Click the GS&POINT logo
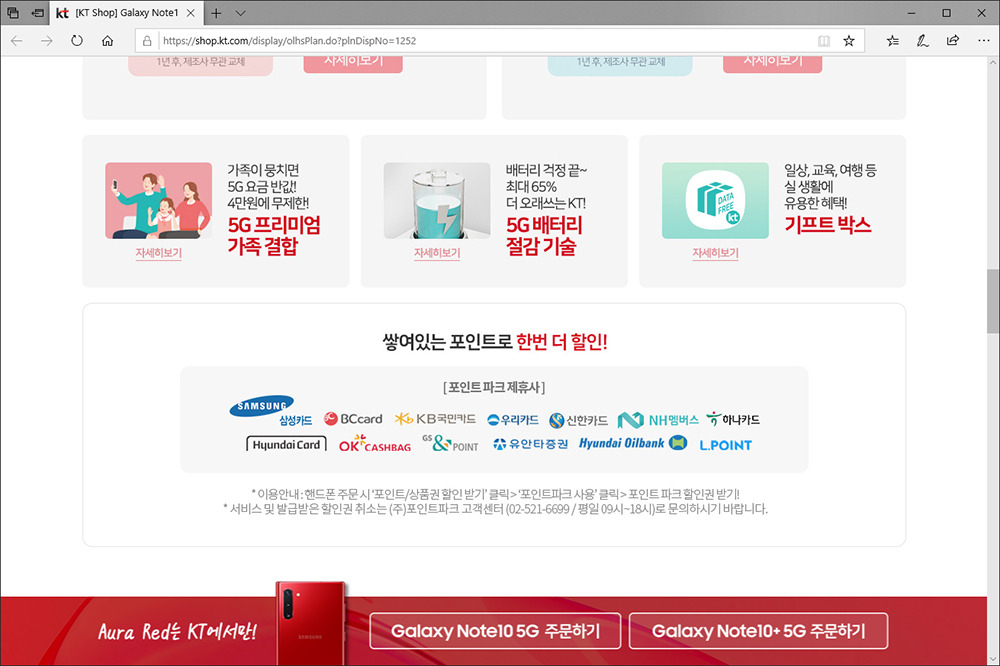Viewport: 1000px width, 666px height. pyautogui.click(x=450, y=443)
